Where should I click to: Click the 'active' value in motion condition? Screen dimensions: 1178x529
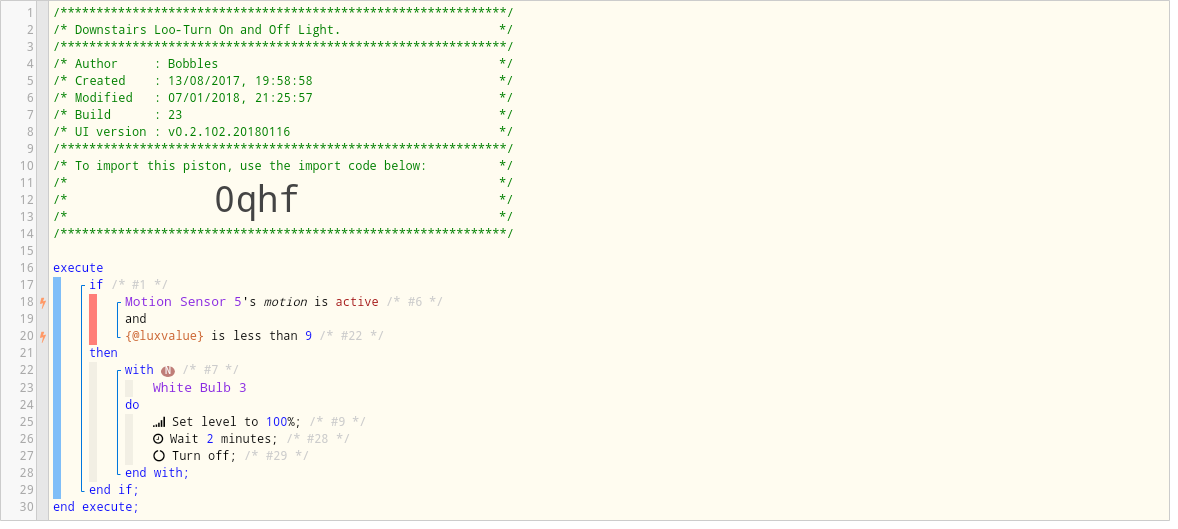(357, 302)
